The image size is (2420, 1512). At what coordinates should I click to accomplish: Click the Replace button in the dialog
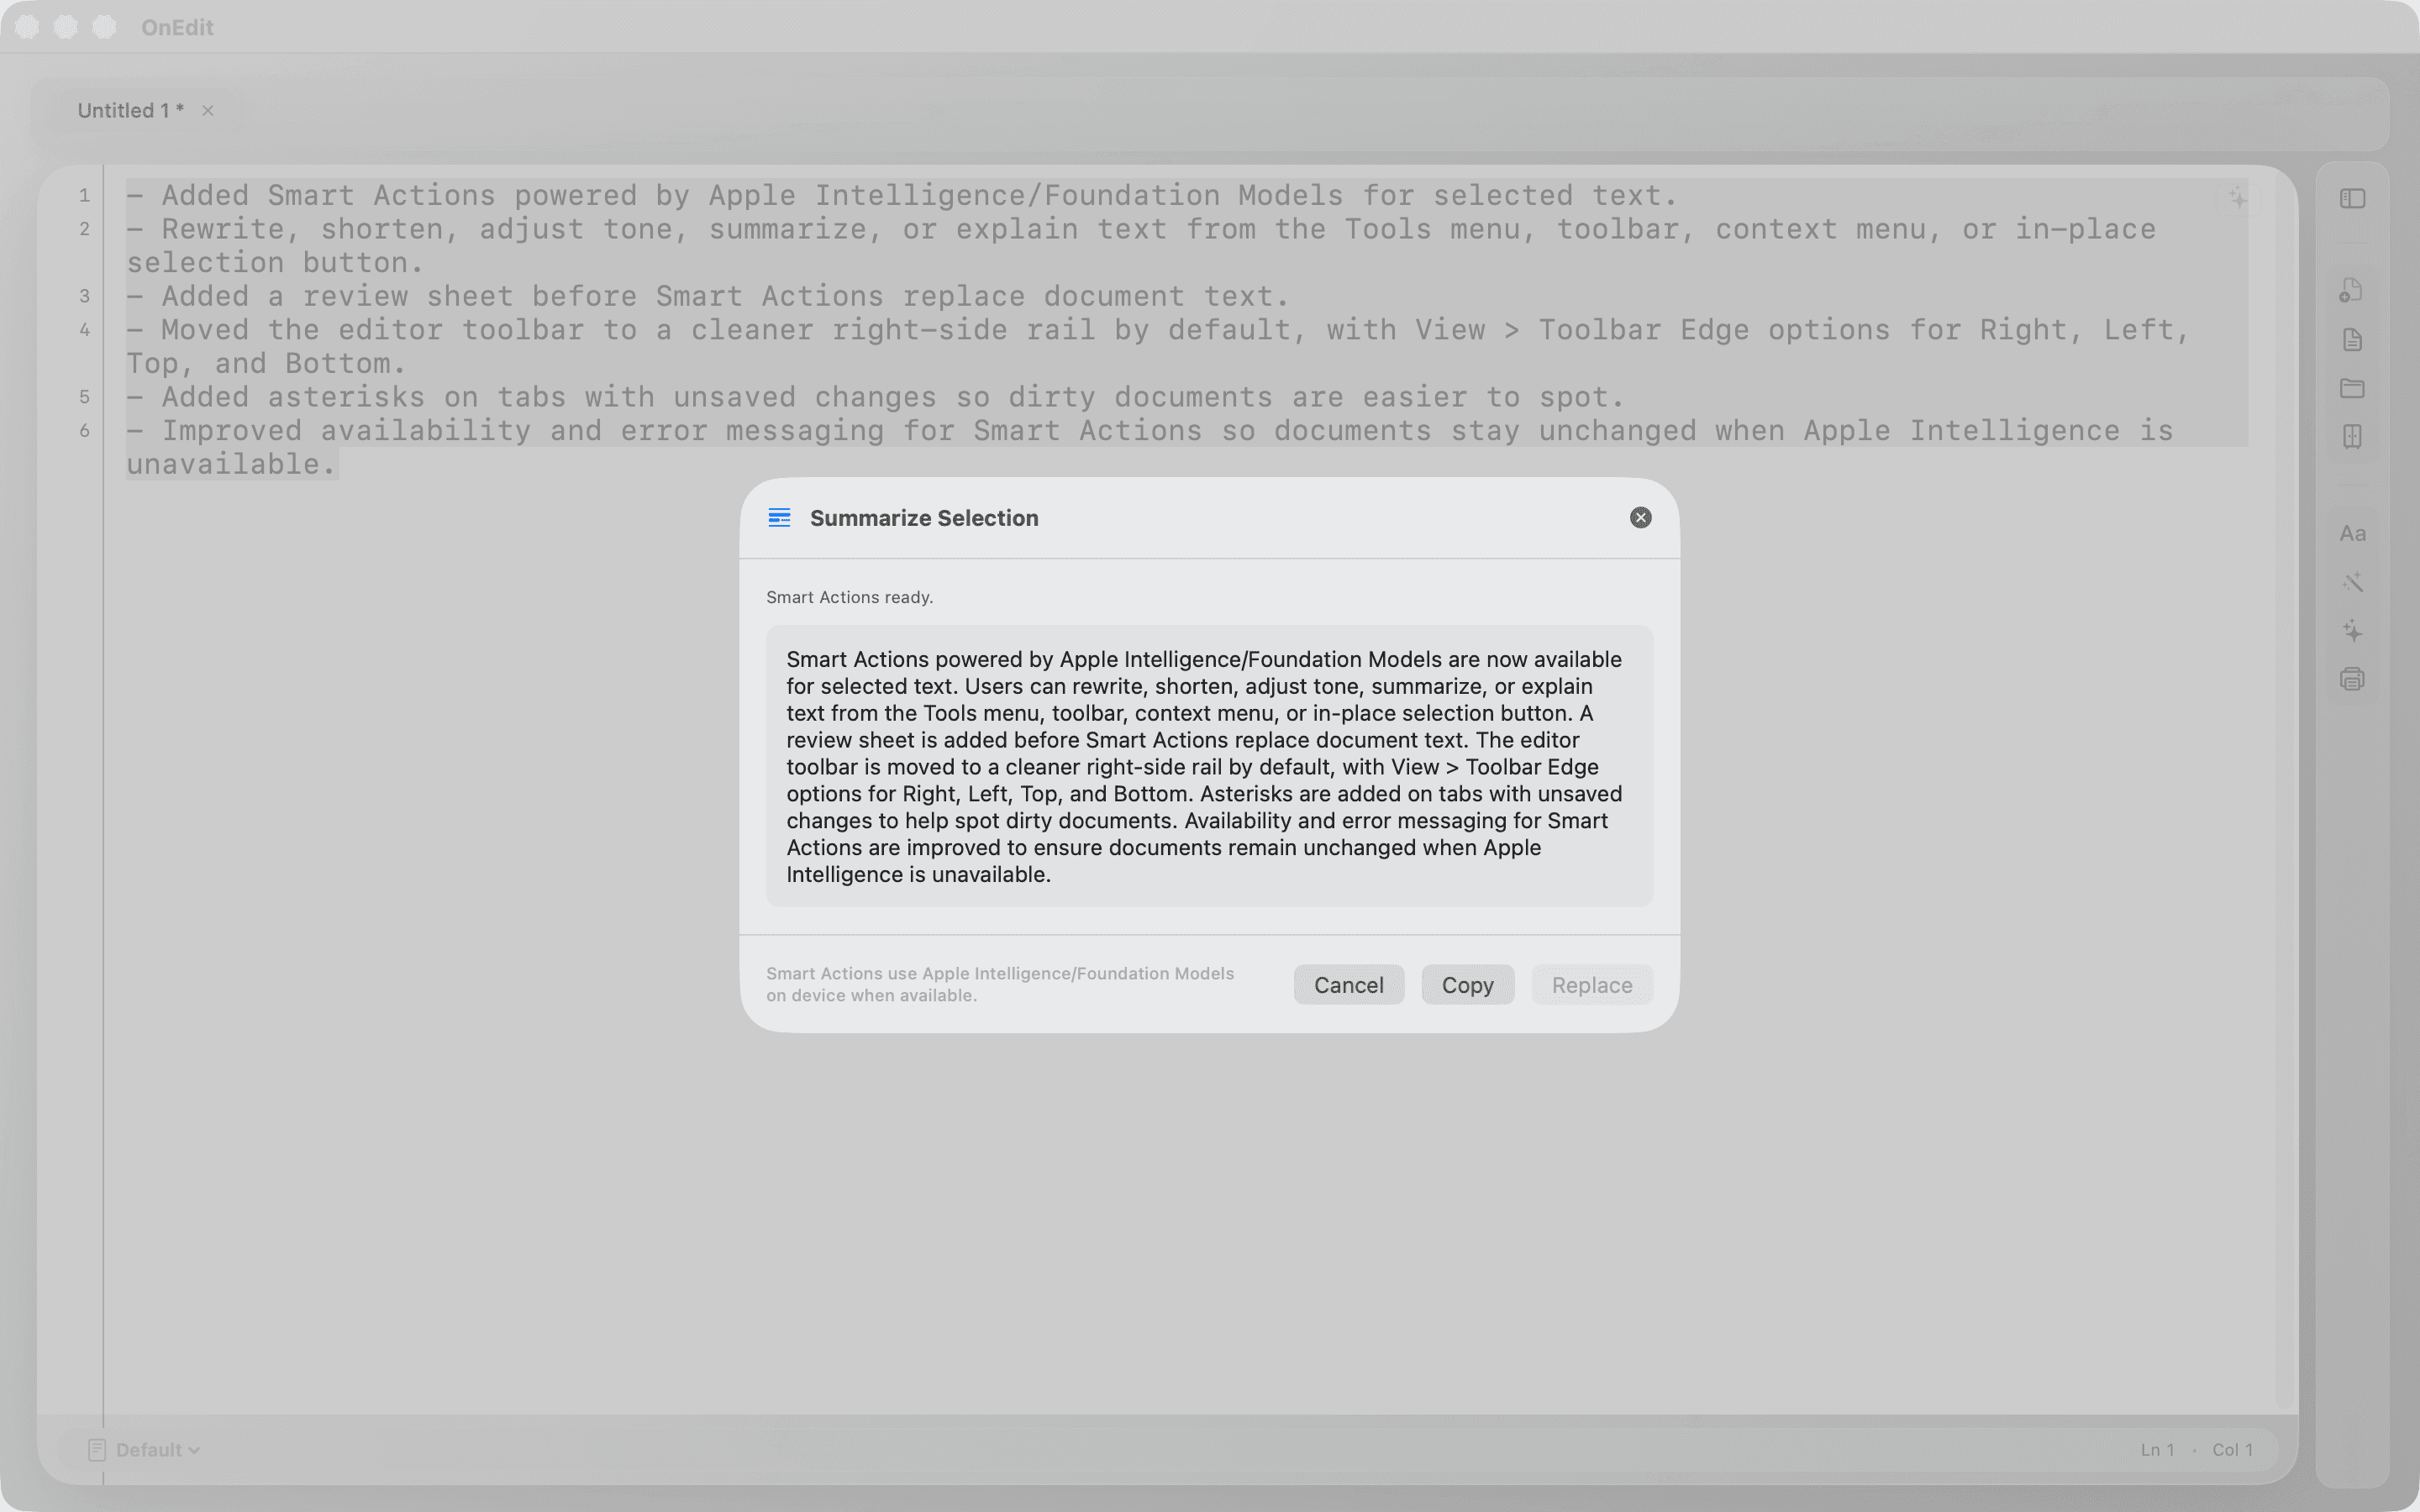pos(1592,985)
